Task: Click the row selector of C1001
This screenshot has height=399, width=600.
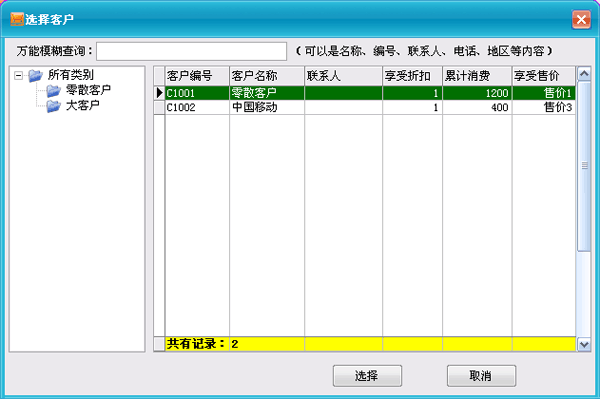Action: pos(159,93)
